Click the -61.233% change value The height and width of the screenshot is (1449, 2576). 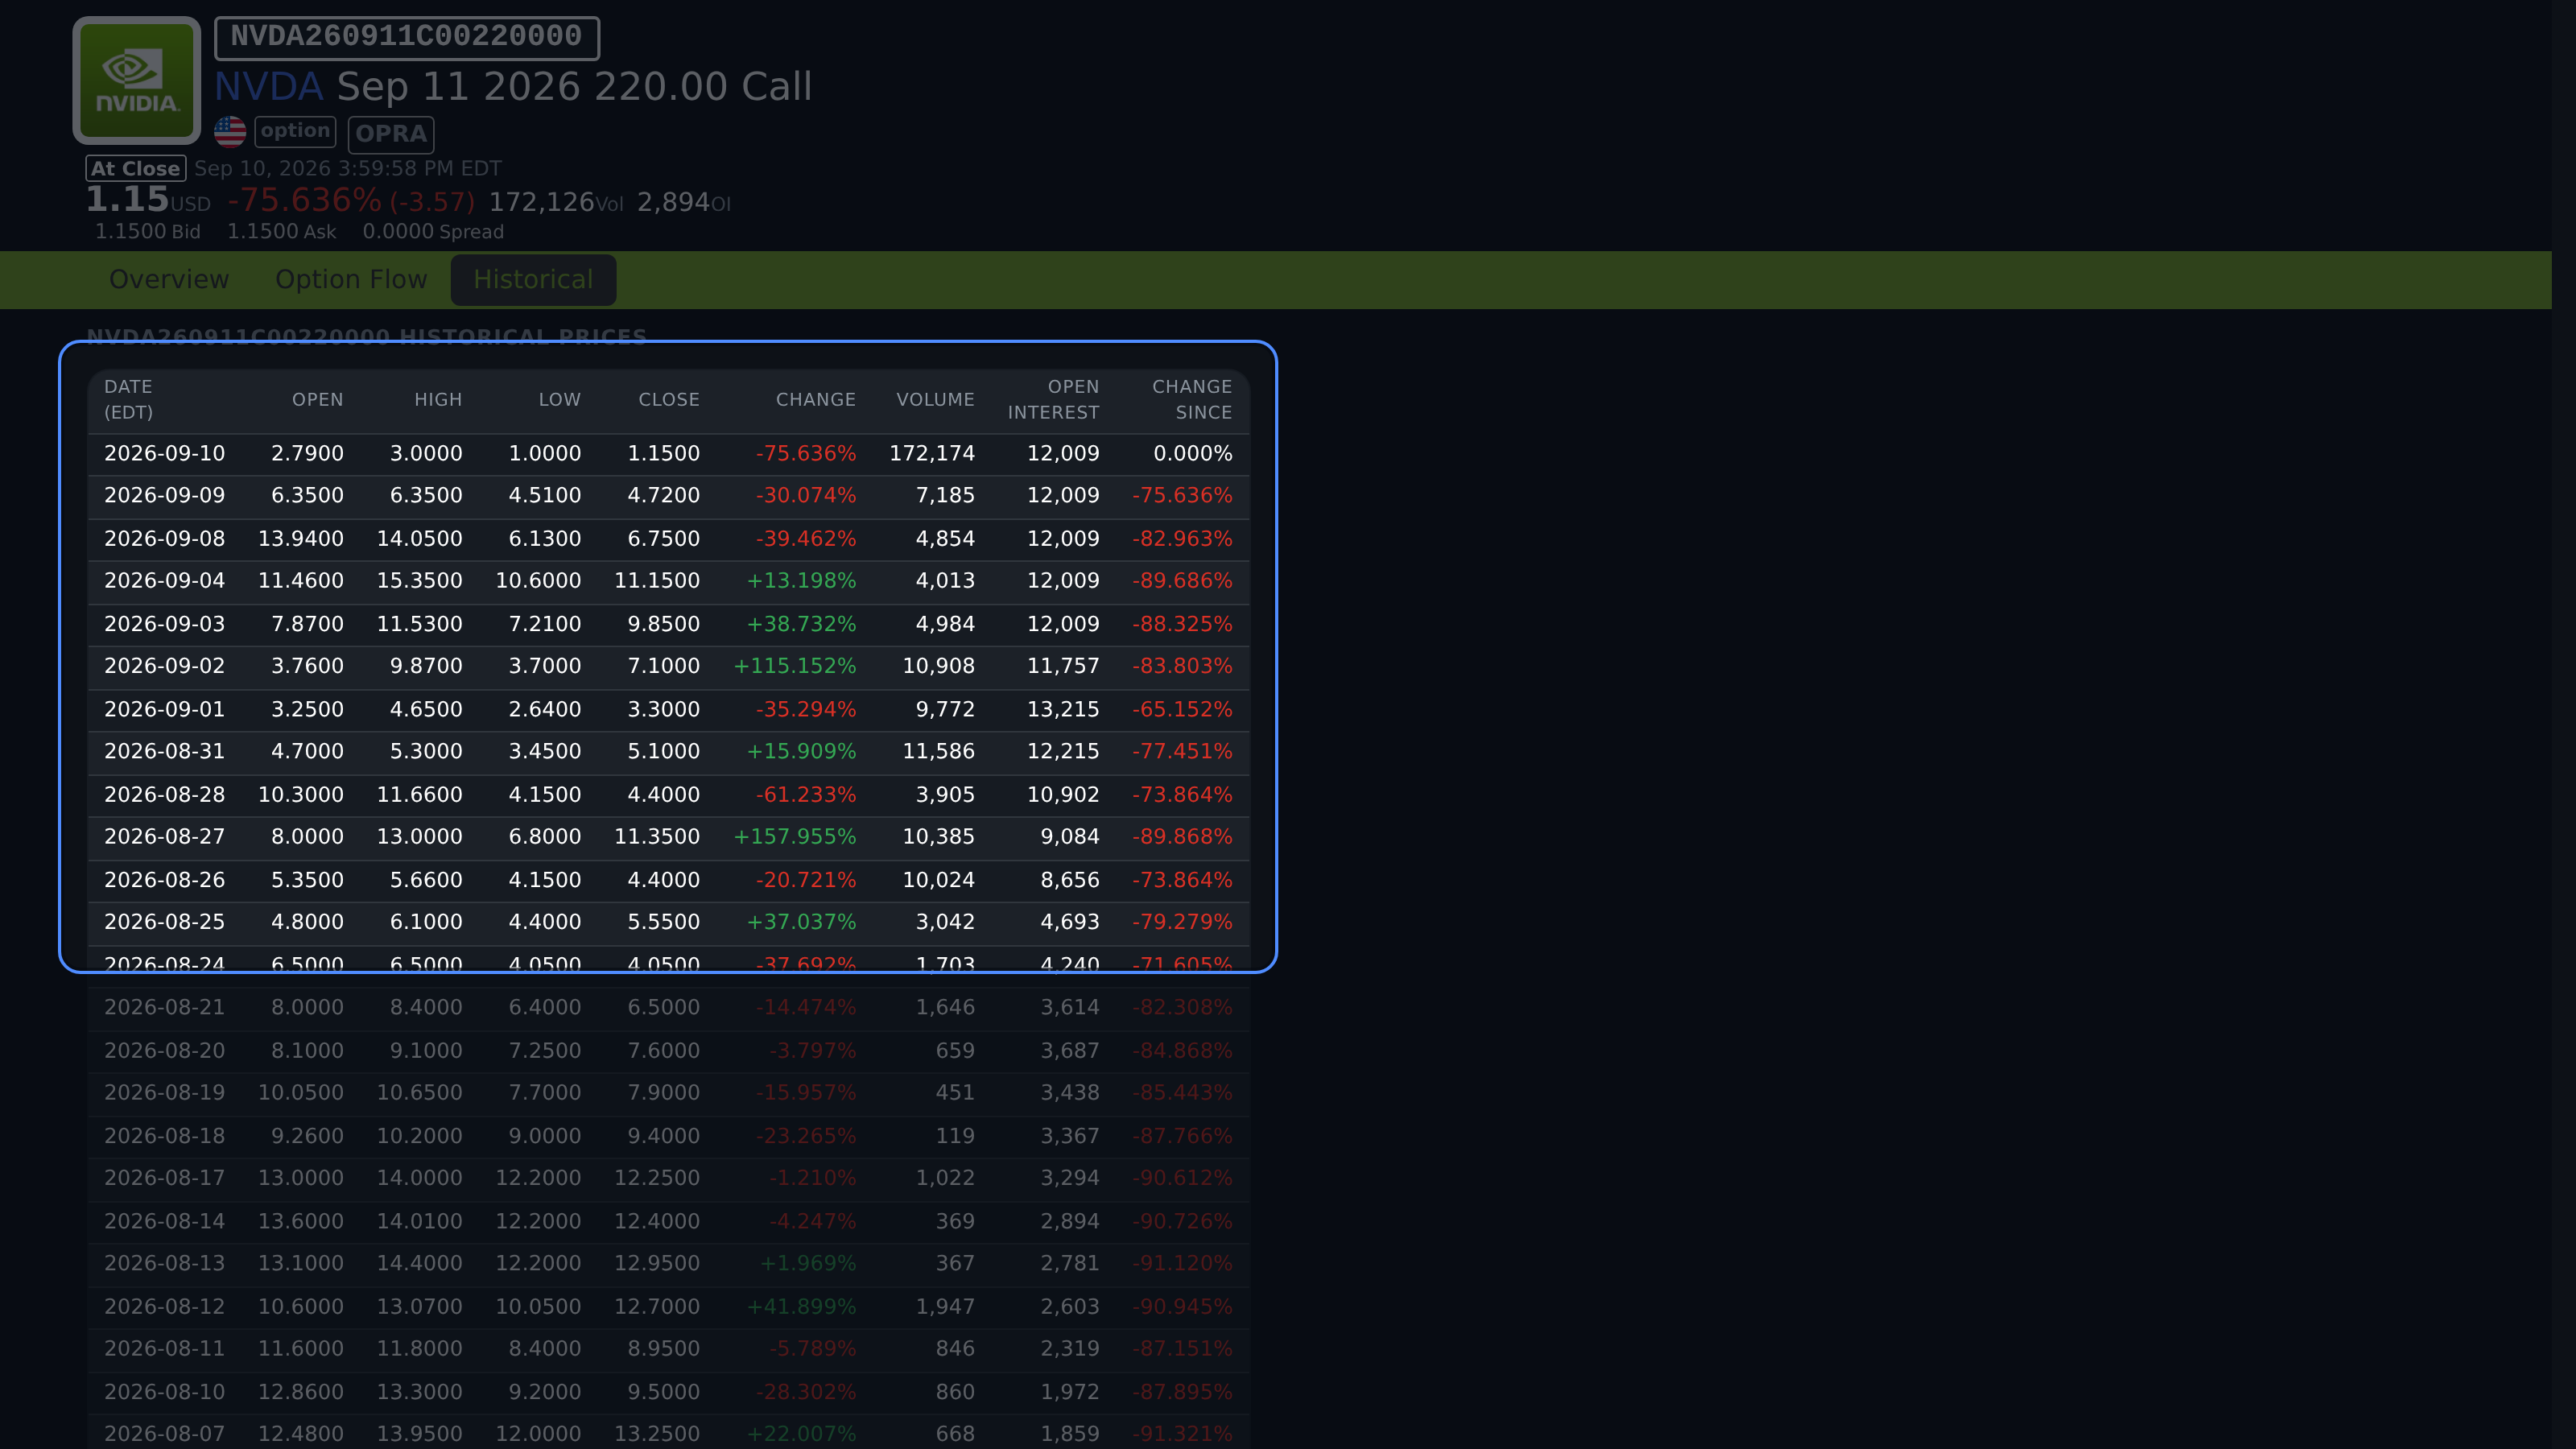(x=806, y=795)
